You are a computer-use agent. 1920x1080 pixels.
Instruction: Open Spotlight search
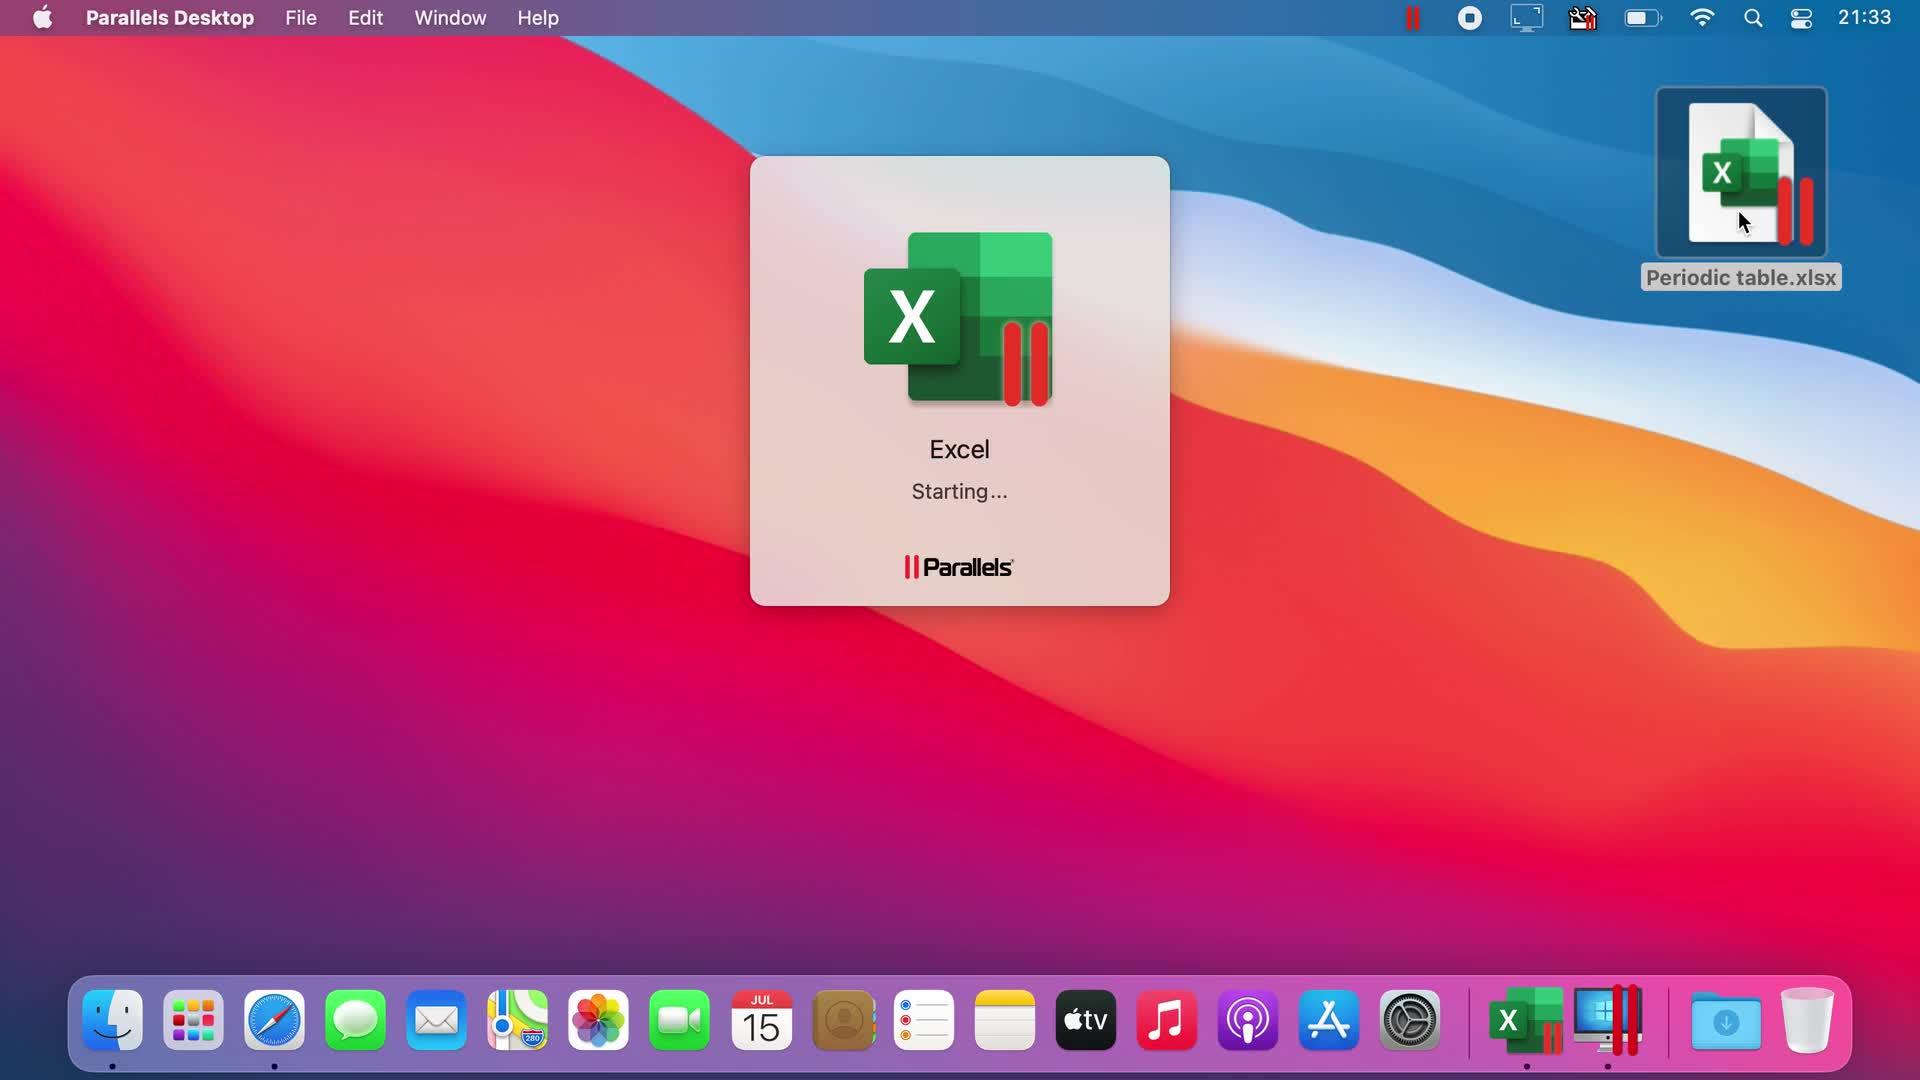point(1752,18)
